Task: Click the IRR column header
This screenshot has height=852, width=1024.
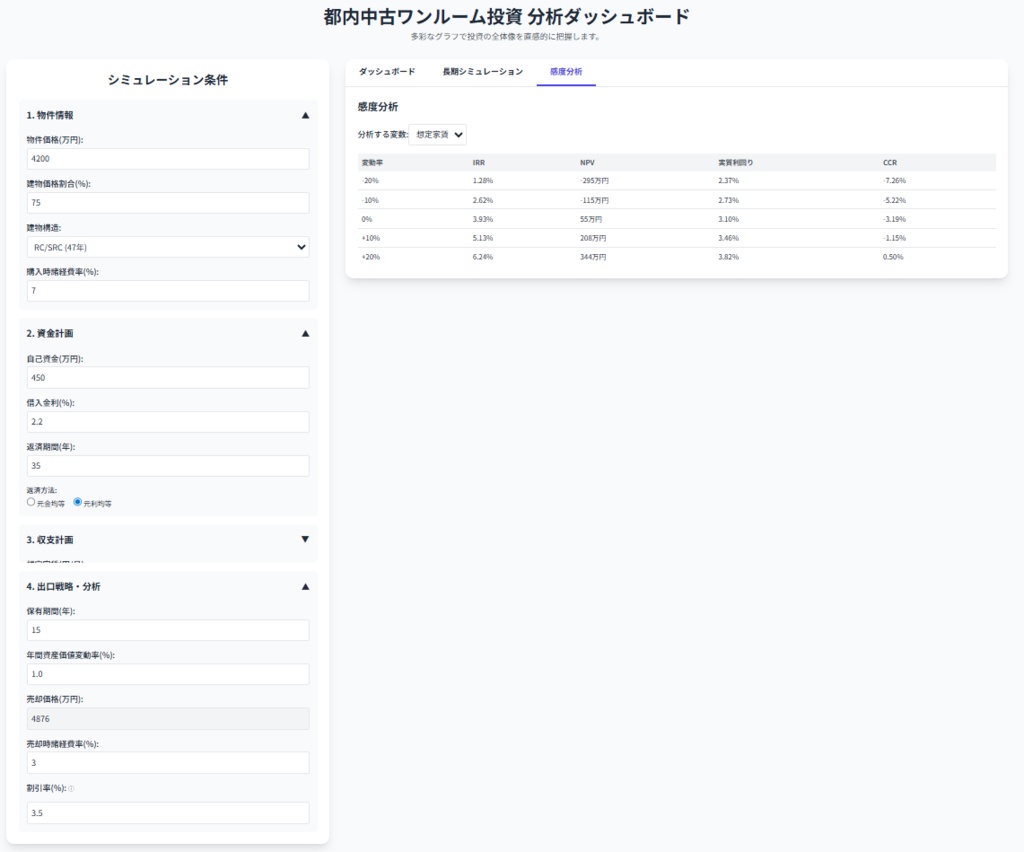Action: tap(479, 163)
